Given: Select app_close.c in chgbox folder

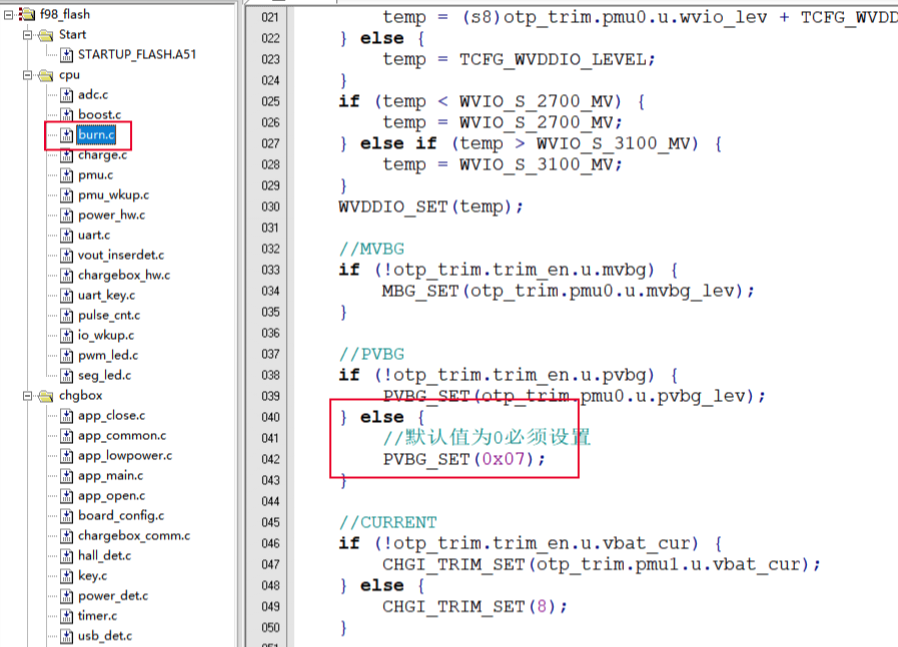Looking at the screenshot, I should pyautogui.click(x=112, y=416).
